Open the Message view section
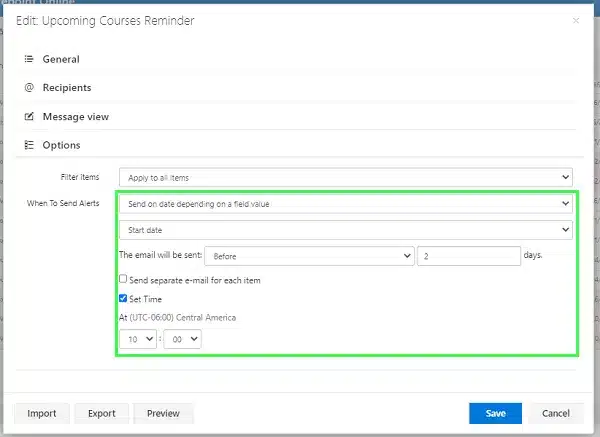This screenshot has height=437, width=600. tap(76, 117)
